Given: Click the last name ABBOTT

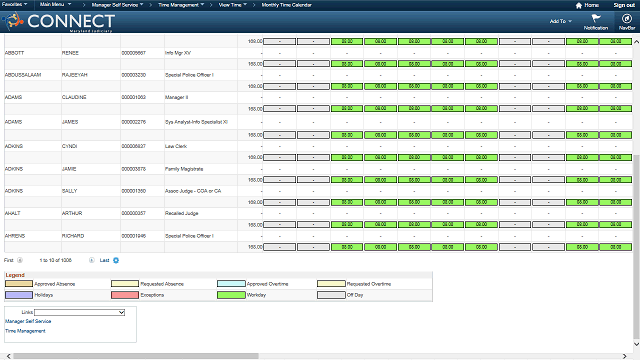Looking at the screenshot, I should pyautogui.click(x=14, y=53).
